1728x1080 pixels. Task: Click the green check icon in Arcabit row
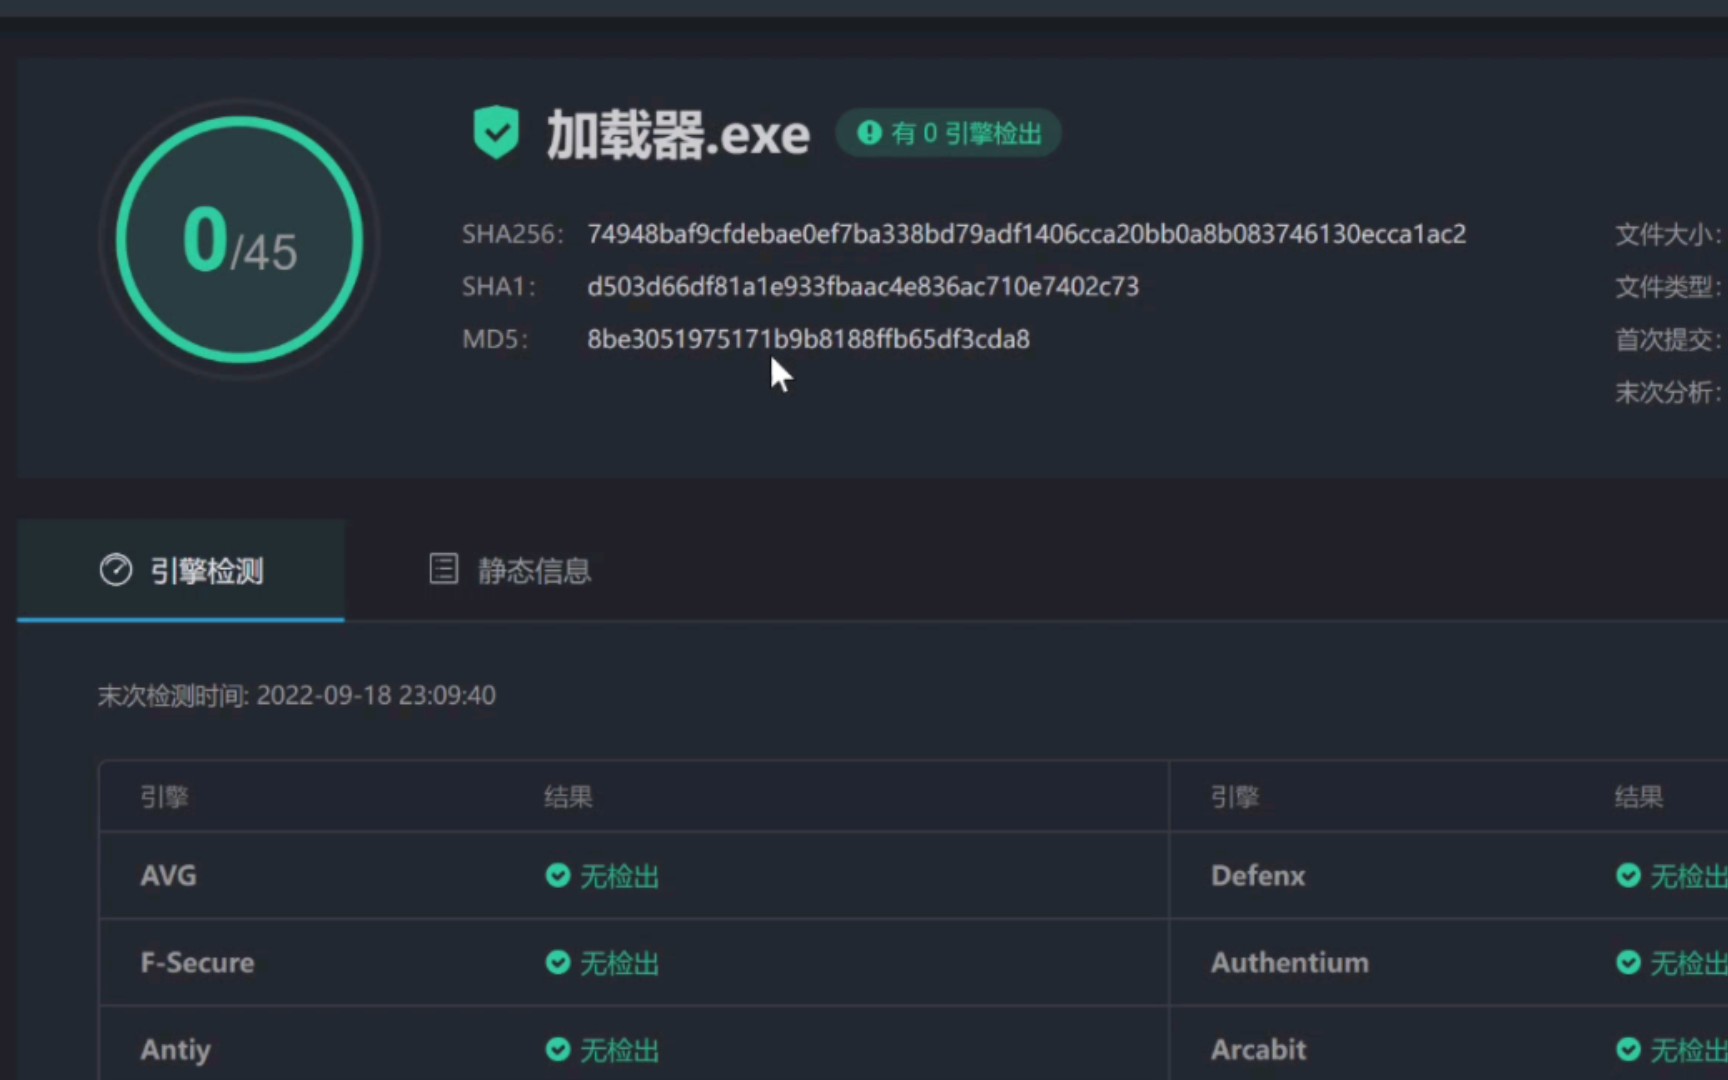(x=1628, y=1050)
